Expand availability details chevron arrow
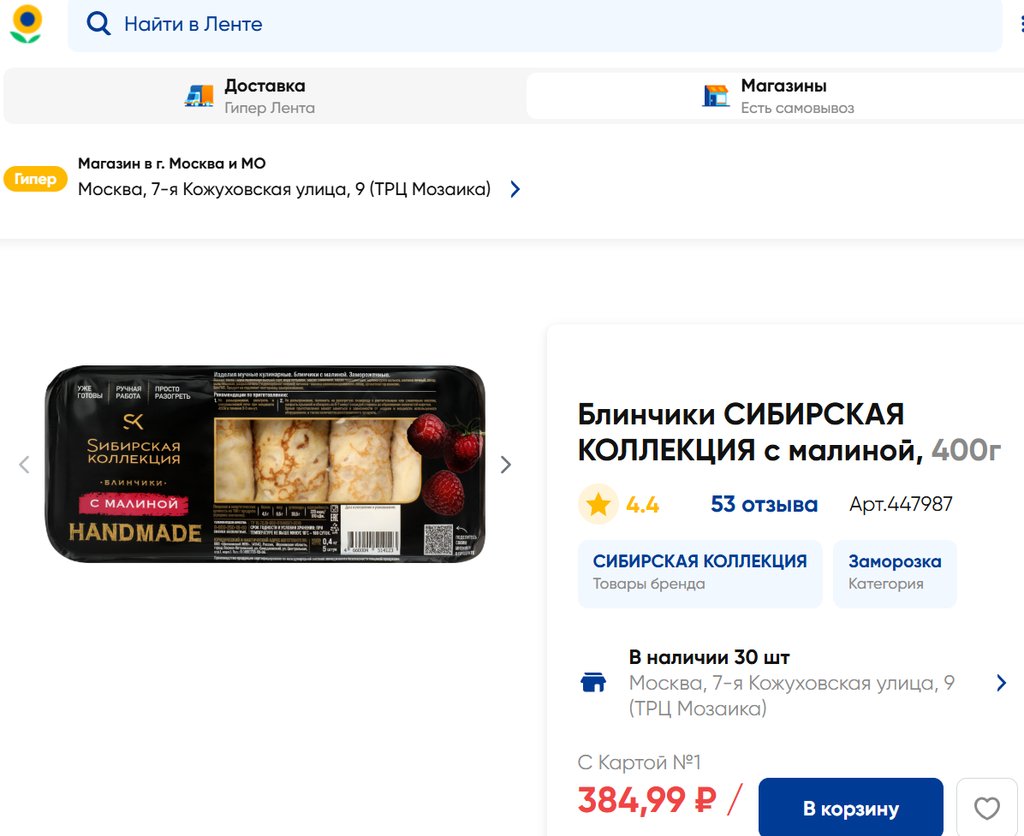 1002,683
